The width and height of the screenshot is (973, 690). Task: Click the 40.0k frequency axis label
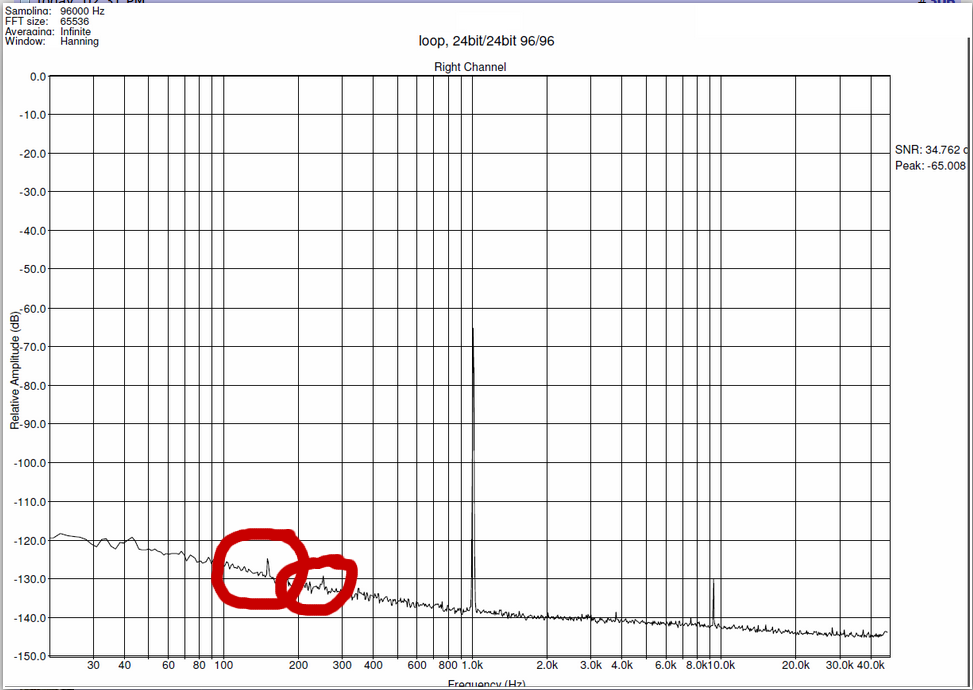point(871,665)
